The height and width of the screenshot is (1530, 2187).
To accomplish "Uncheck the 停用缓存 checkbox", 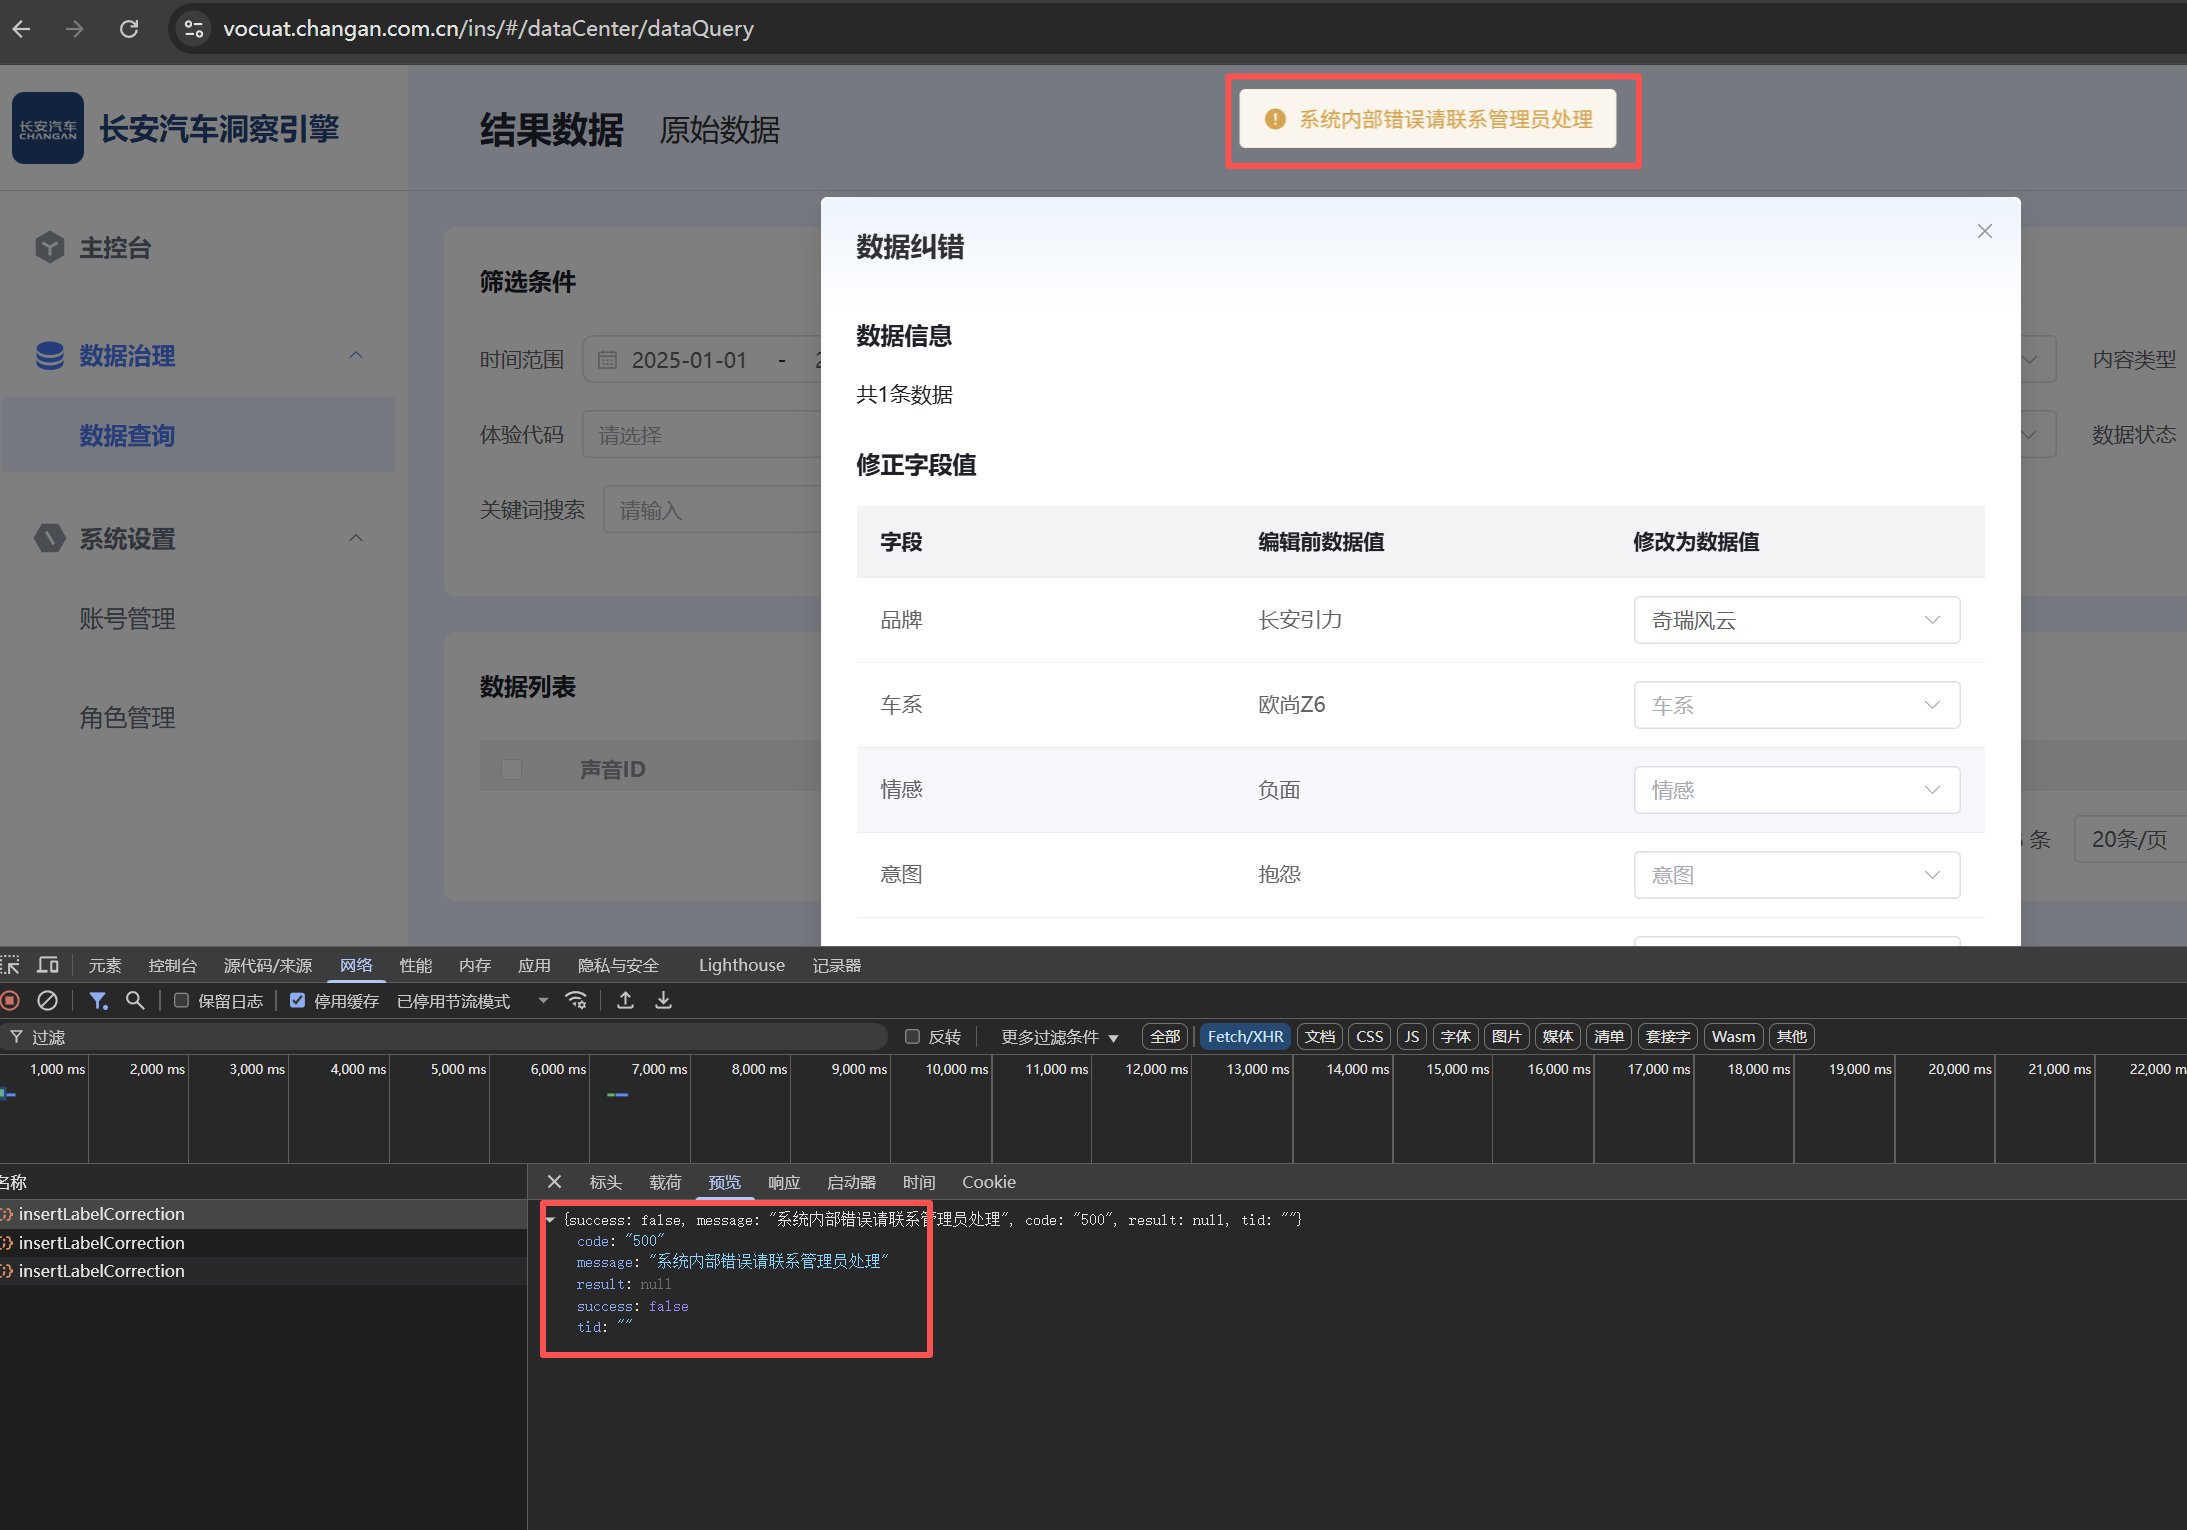I will point(297,1000).
